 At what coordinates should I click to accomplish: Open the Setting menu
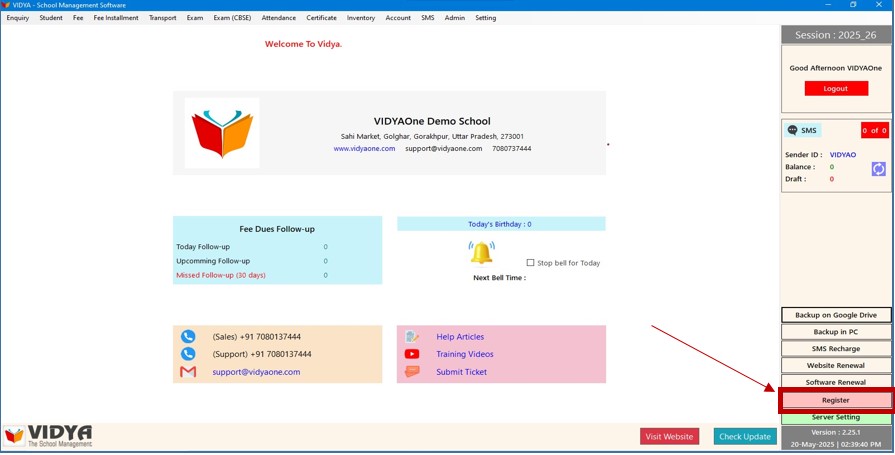[486, 18]
